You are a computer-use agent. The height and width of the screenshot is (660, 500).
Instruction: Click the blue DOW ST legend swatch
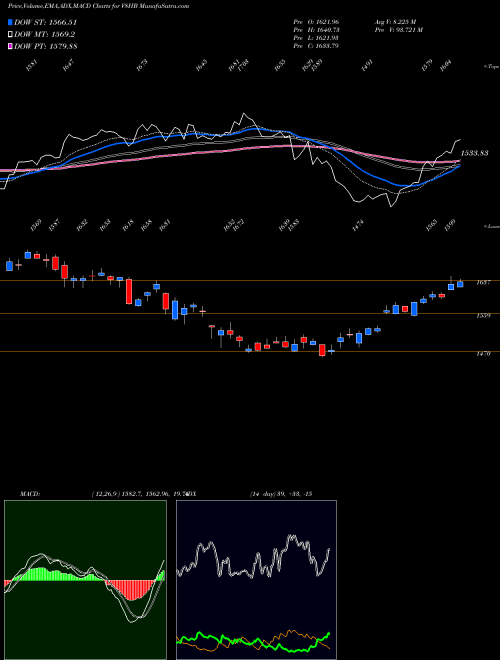pos(11,23)
